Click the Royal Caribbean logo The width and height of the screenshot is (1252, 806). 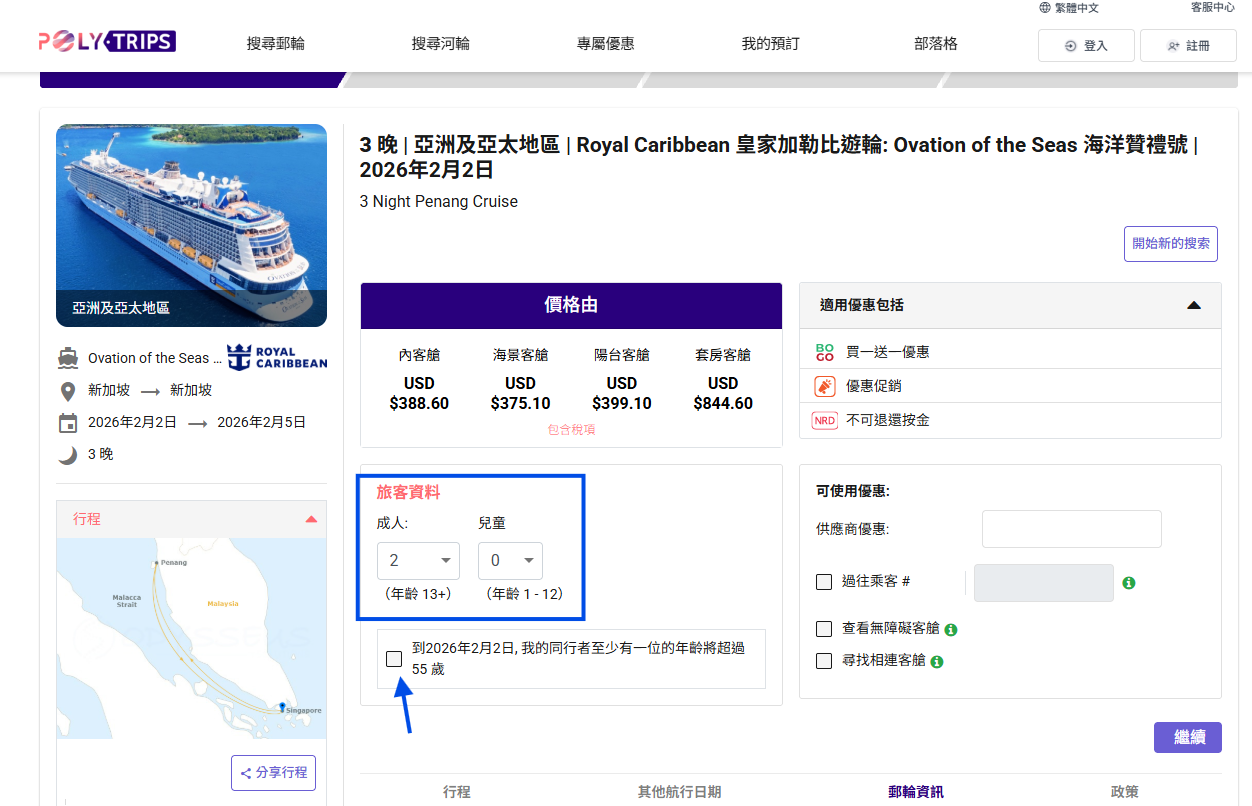click(x=277, y=358)
